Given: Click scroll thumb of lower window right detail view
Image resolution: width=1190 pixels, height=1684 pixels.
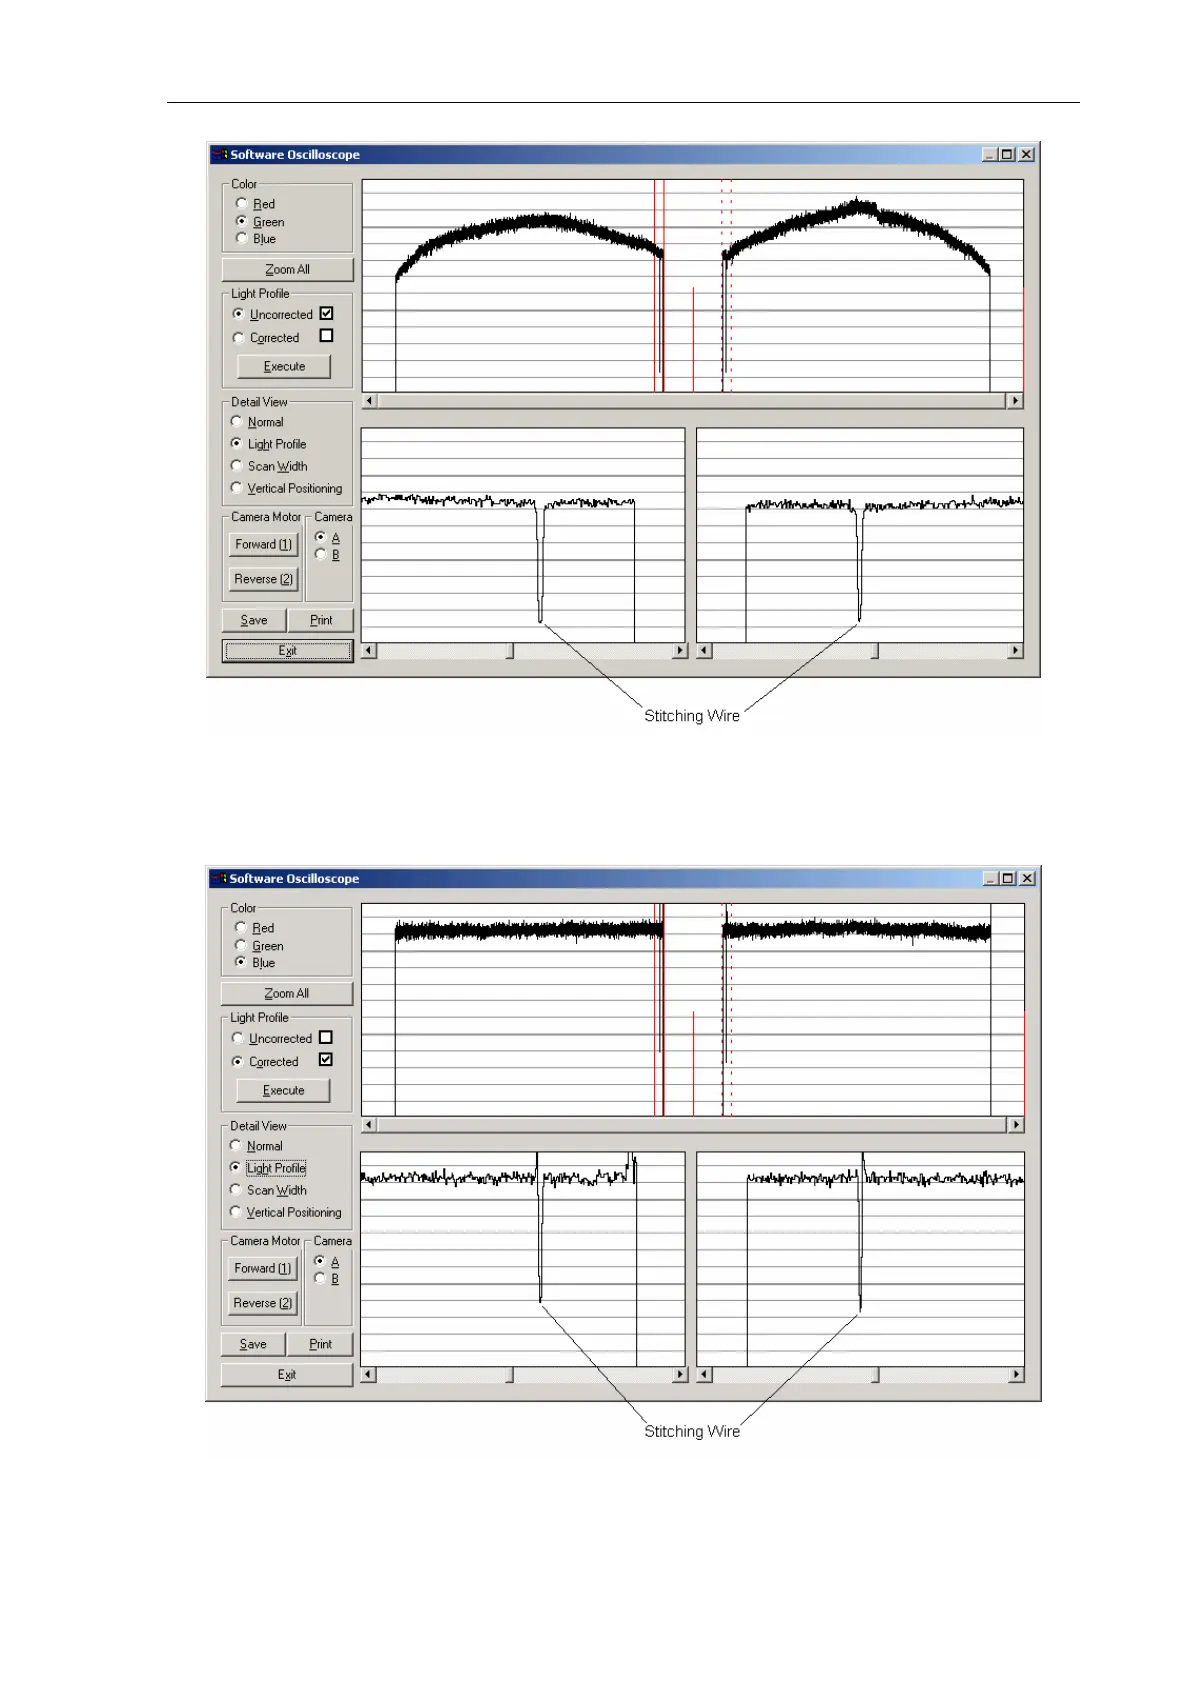Looking at the screenshot, I should pyautogui.click(x=875, y=1375).
